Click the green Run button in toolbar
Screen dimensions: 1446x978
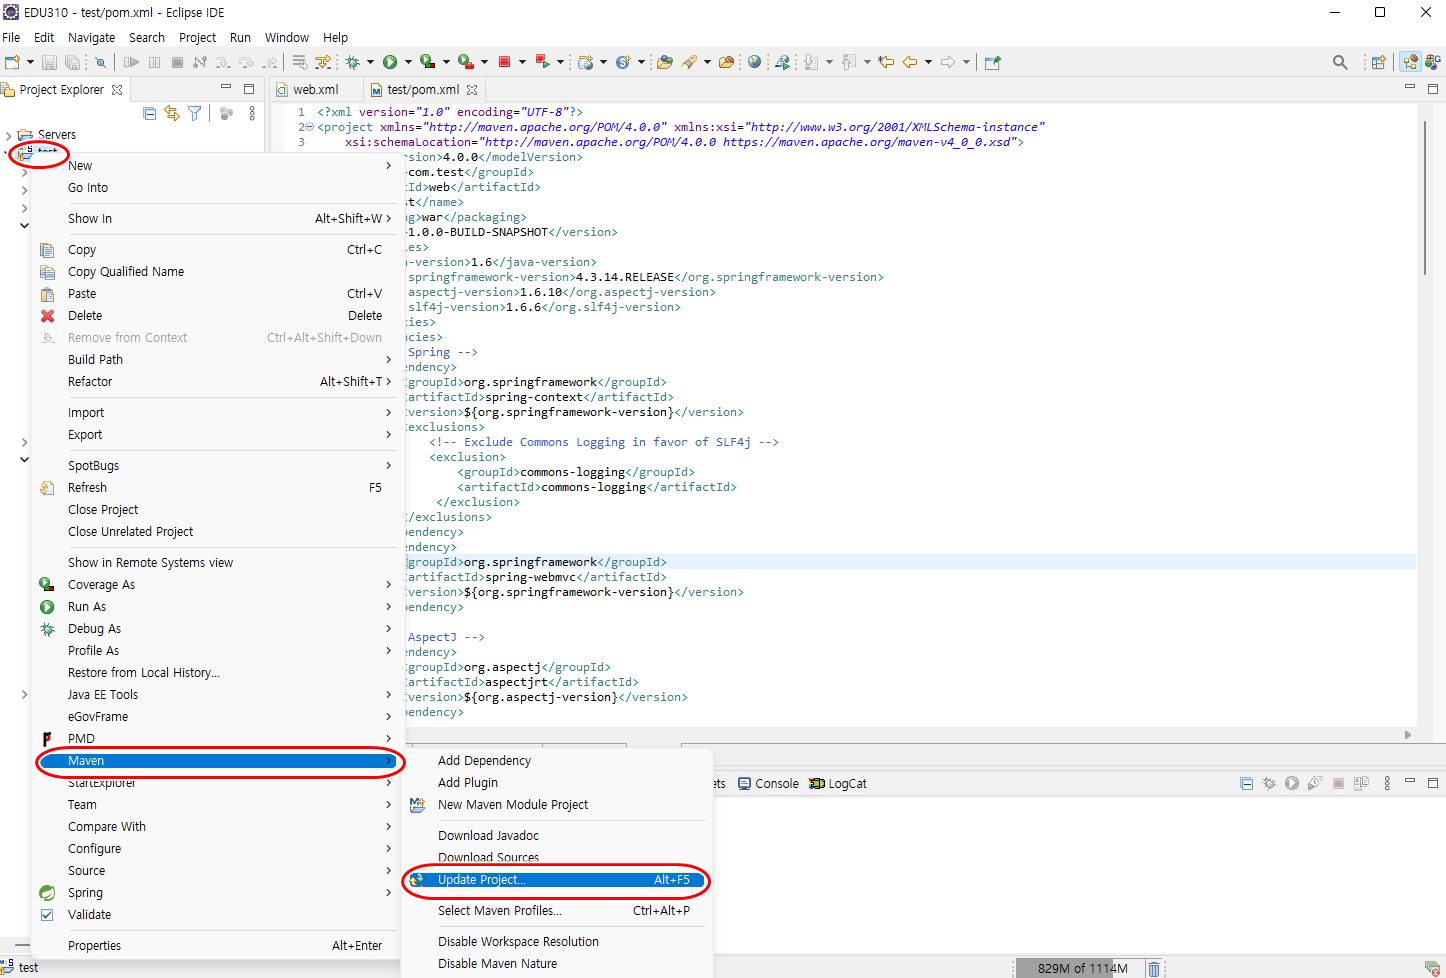click(390, 62)
